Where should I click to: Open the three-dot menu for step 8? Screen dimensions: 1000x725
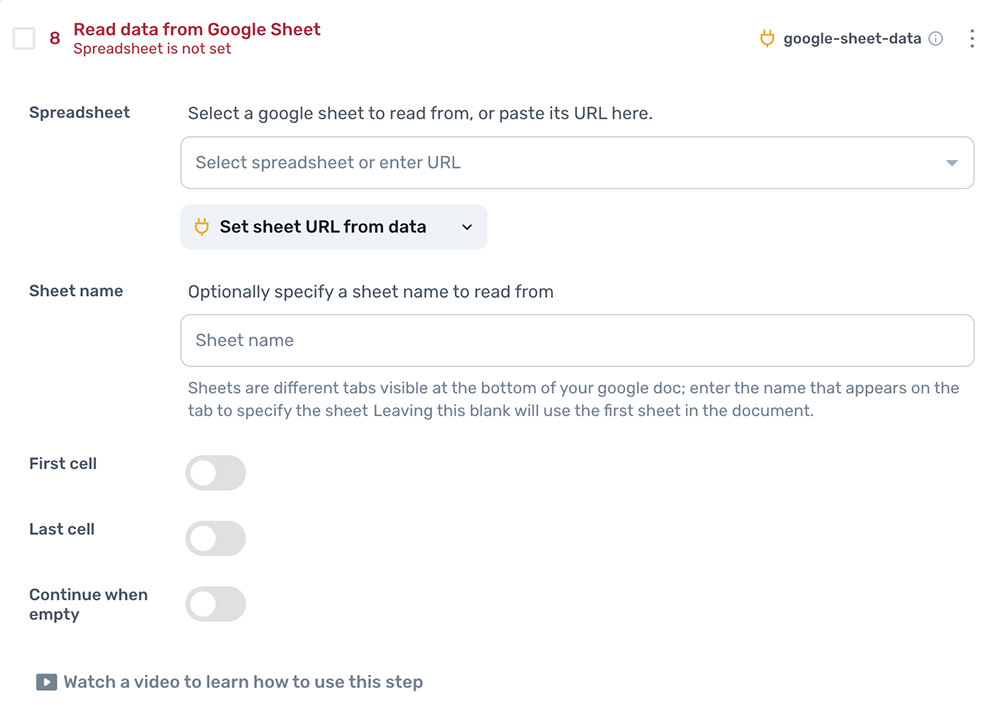click(x=972, y=38)
